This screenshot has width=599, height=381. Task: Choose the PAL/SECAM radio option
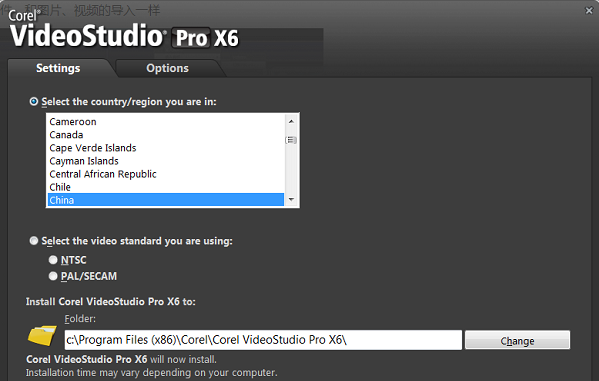pos(53,276)
